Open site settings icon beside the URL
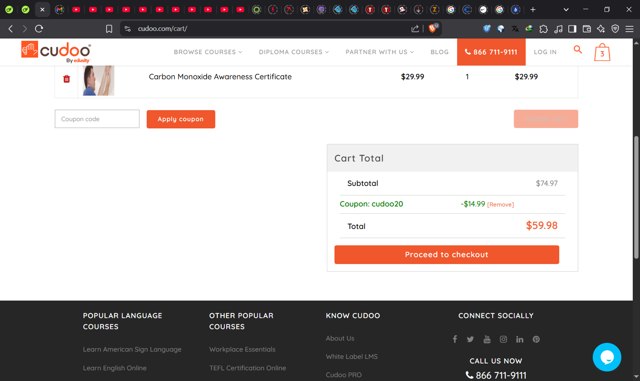Viewport: 640px width, 381px height. click(x=128, y=29)
